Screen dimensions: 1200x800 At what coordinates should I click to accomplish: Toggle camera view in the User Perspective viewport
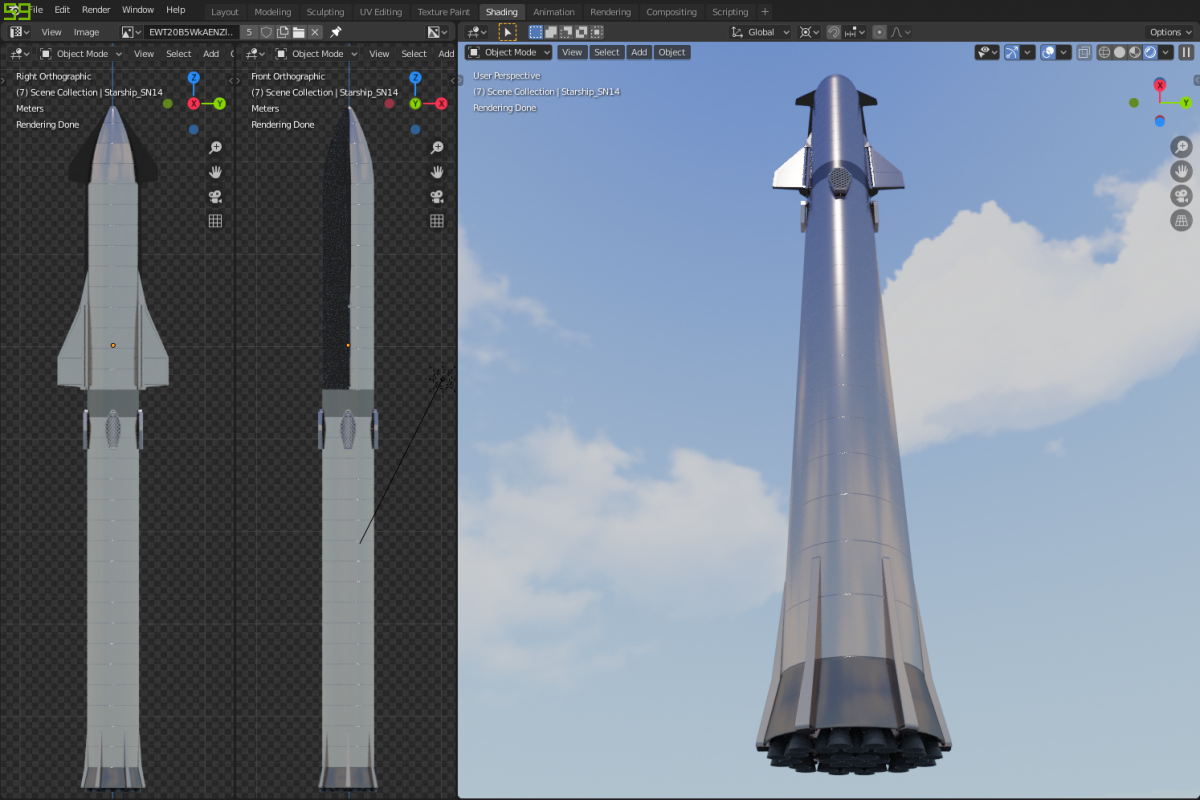coord(1181,196)
